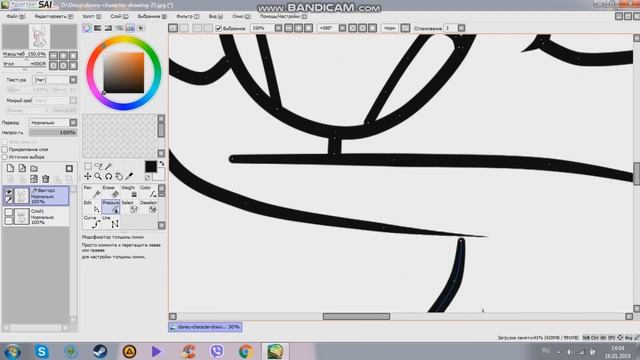Select the Line tool
The image size is (640, 360).
(x=111, y=222)
